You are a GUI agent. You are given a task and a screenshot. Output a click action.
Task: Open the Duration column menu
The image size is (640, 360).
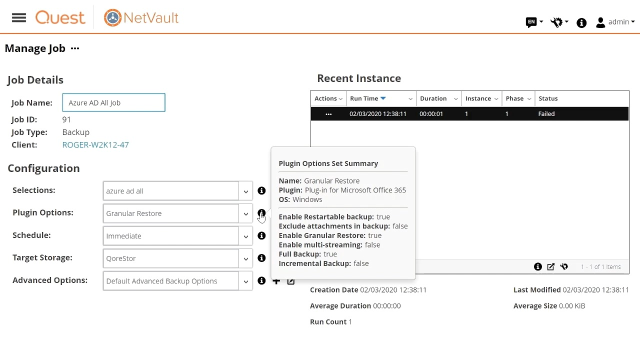point(456,99)
